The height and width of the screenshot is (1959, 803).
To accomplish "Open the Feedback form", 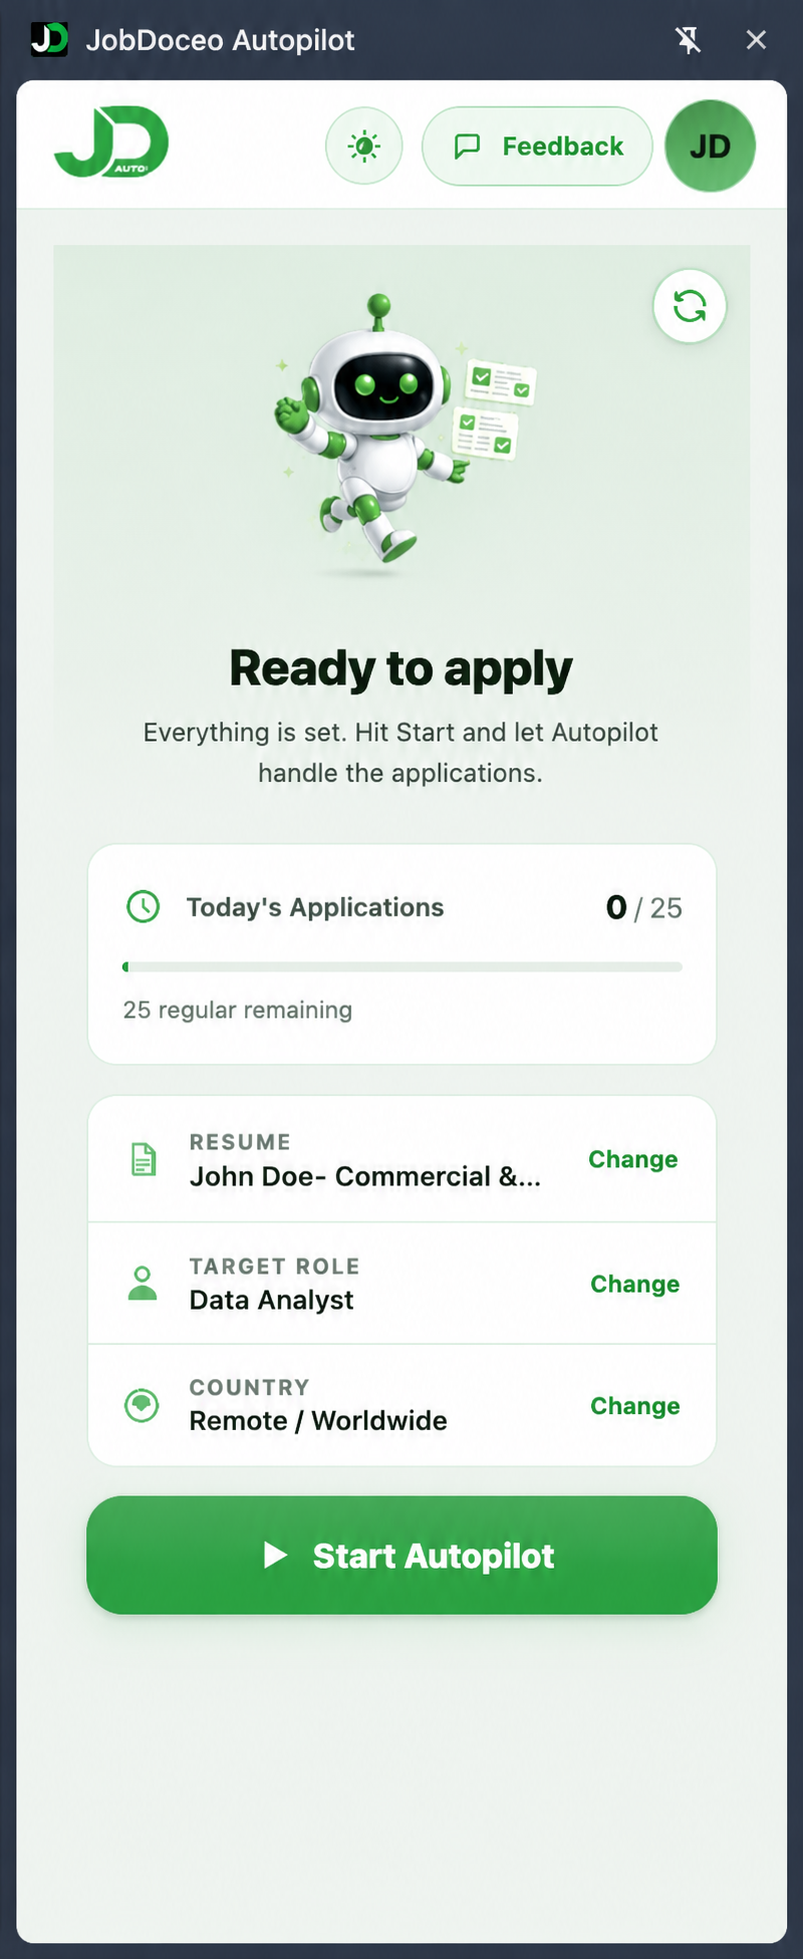I will 537,146.
